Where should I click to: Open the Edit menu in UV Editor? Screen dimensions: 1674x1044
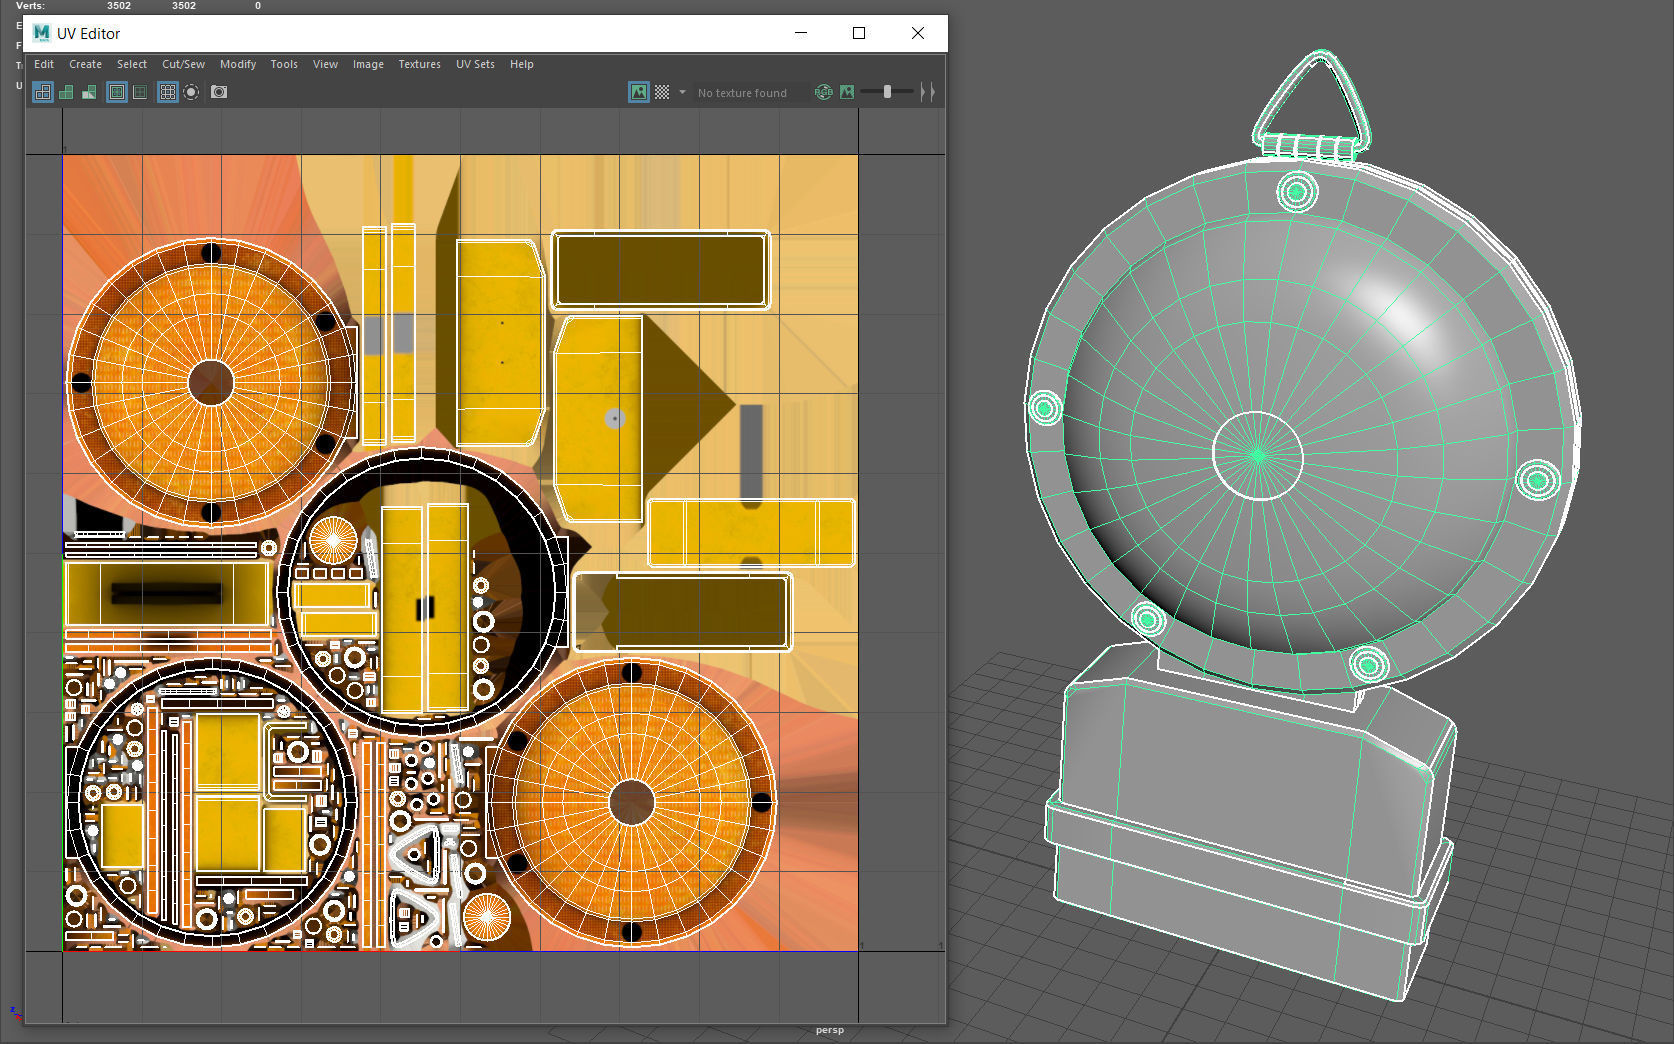[x=44, y=64]
